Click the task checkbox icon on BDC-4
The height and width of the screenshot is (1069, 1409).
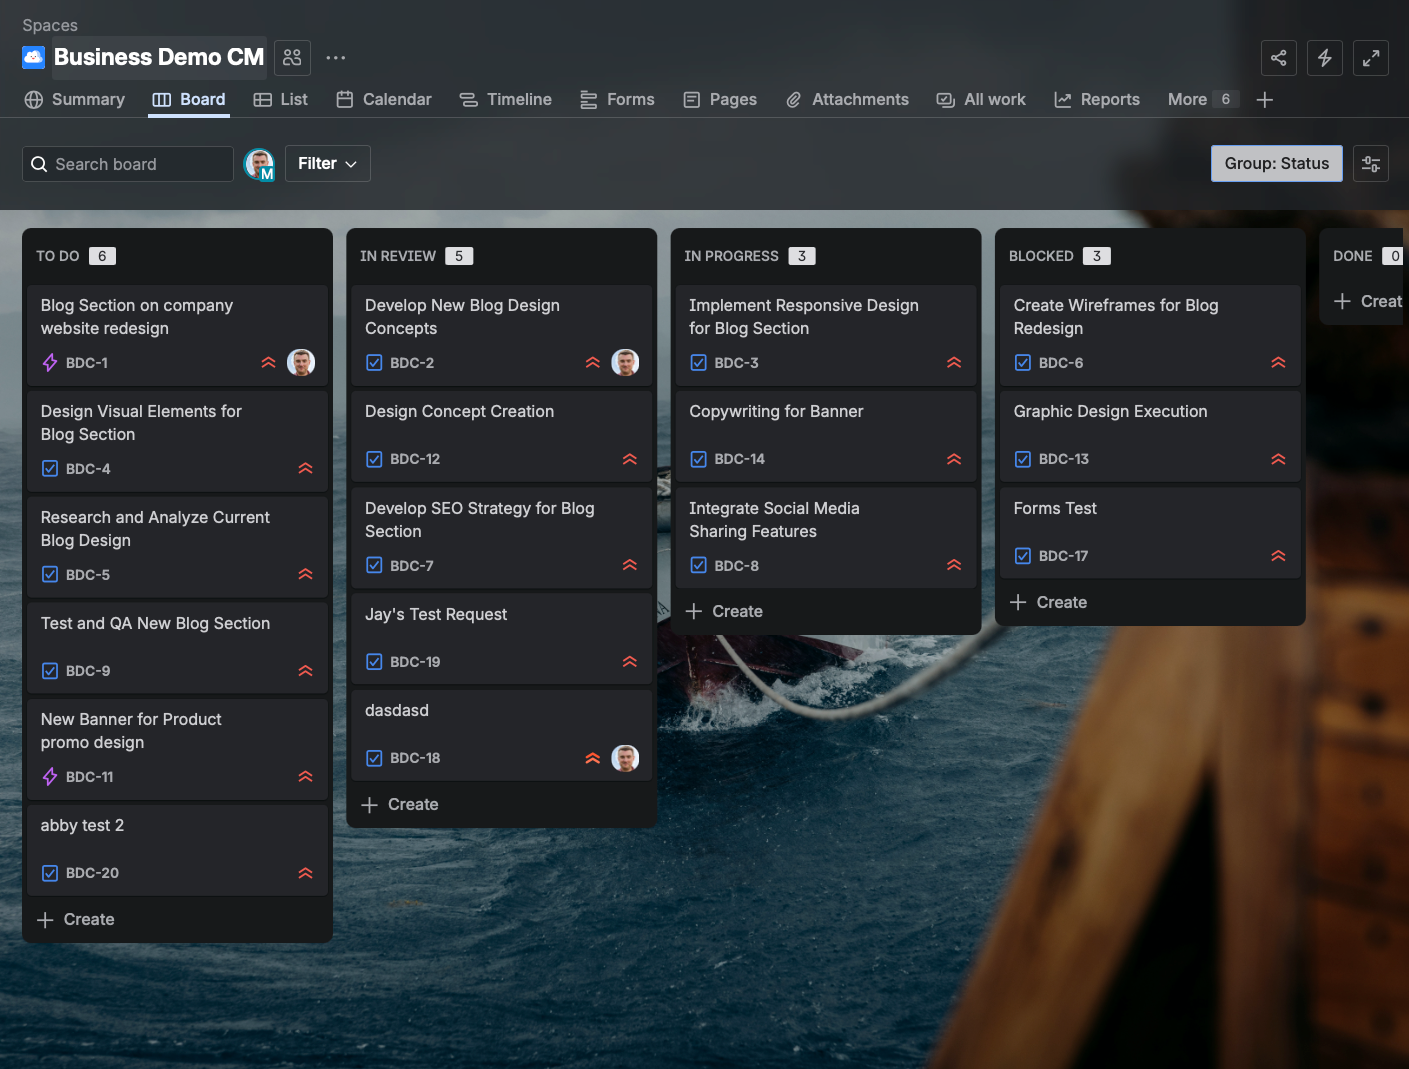pos(50,469)
